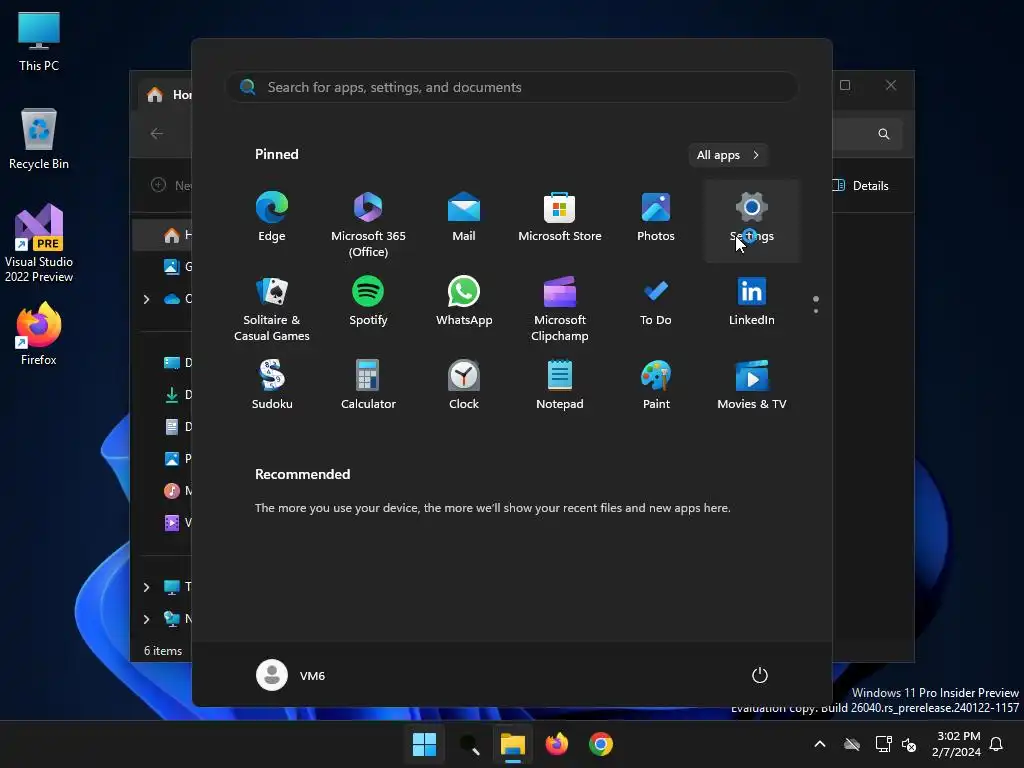This screenshot has width=1024, height=768.
Task: Expand This PC node in Explorer sidebar
Action: (146, 587)
